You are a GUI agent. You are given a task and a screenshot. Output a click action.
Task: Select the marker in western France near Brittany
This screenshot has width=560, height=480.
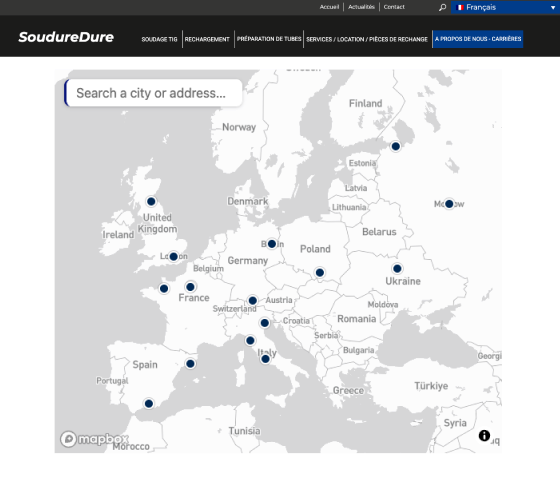click(x=164, y=289)
